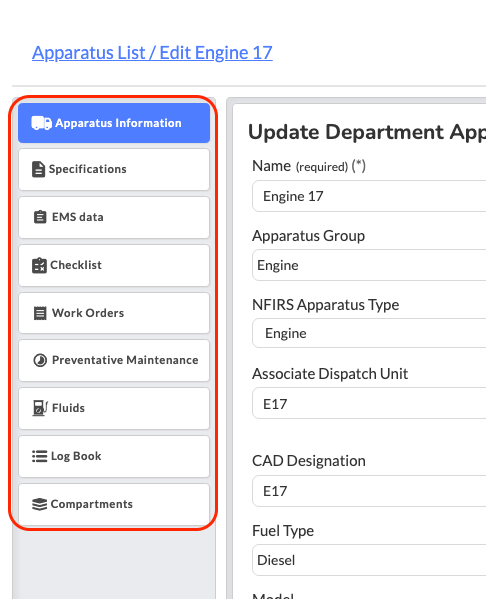This screenshot has width=486, height=599.
Task: Click the Associate Dispatch Unit label
Action: [x=330, y=374]
